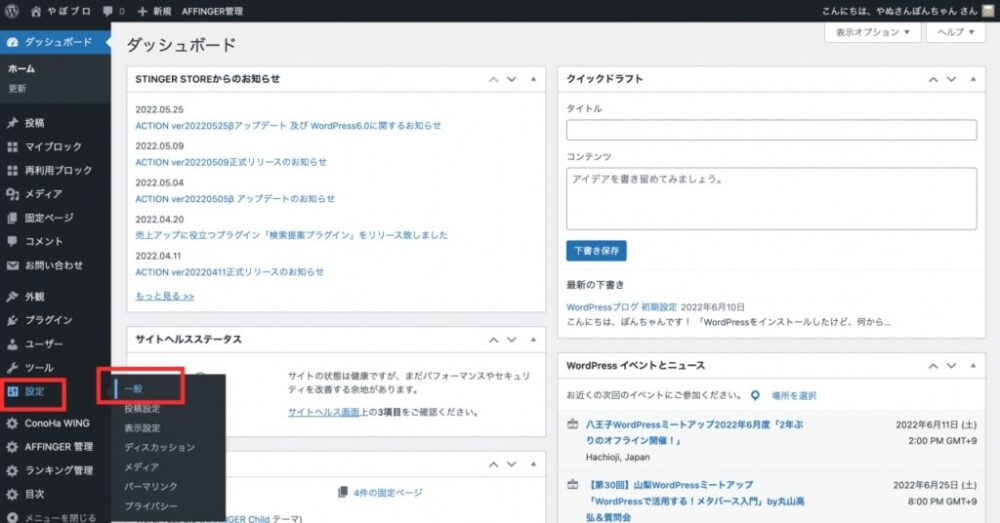Open the 4件の固定ページ link
The width and height of the screenshot is (1000, 523).
click(388, 492)
